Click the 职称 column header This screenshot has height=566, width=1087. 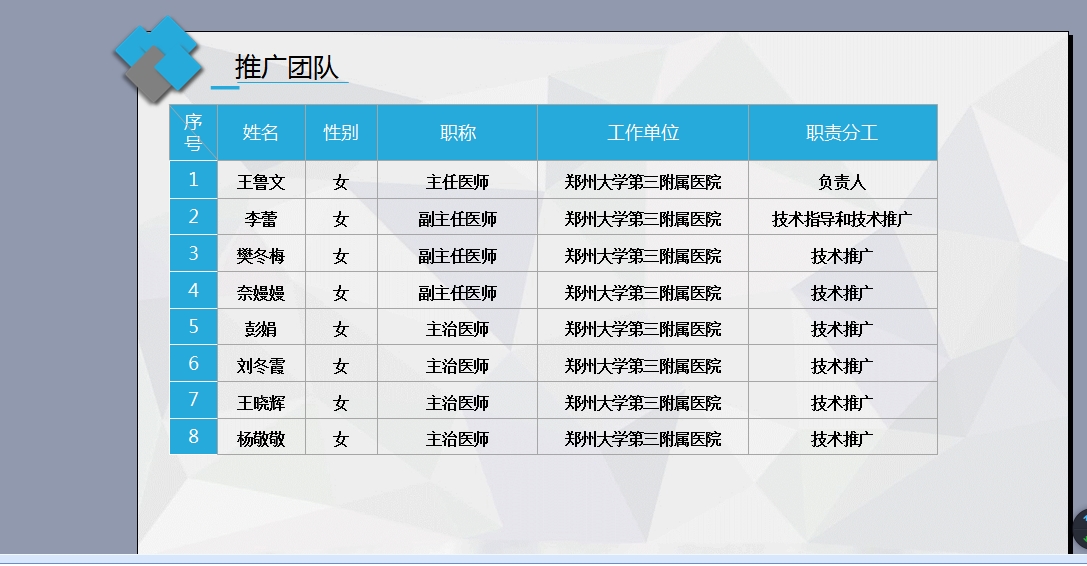457,132
